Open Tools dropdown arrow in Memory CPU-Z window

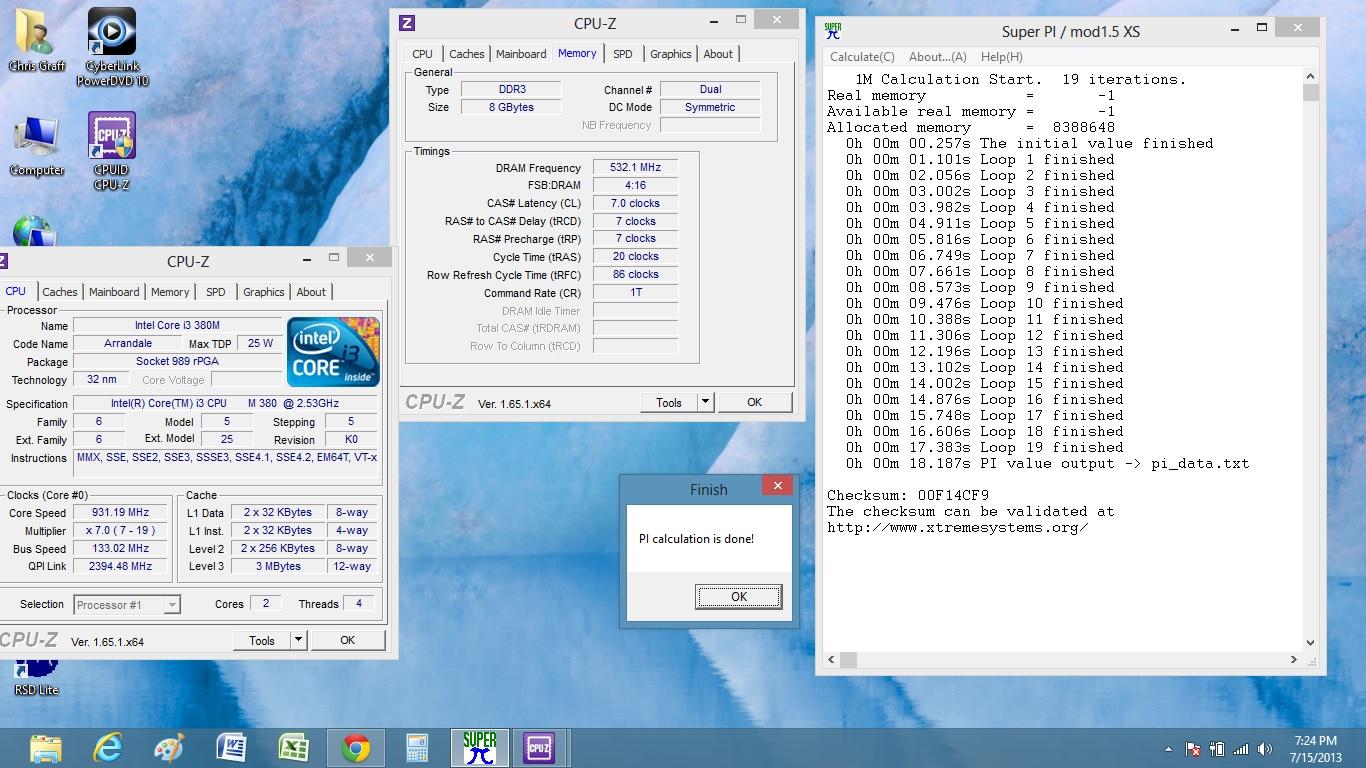point(705,402)
